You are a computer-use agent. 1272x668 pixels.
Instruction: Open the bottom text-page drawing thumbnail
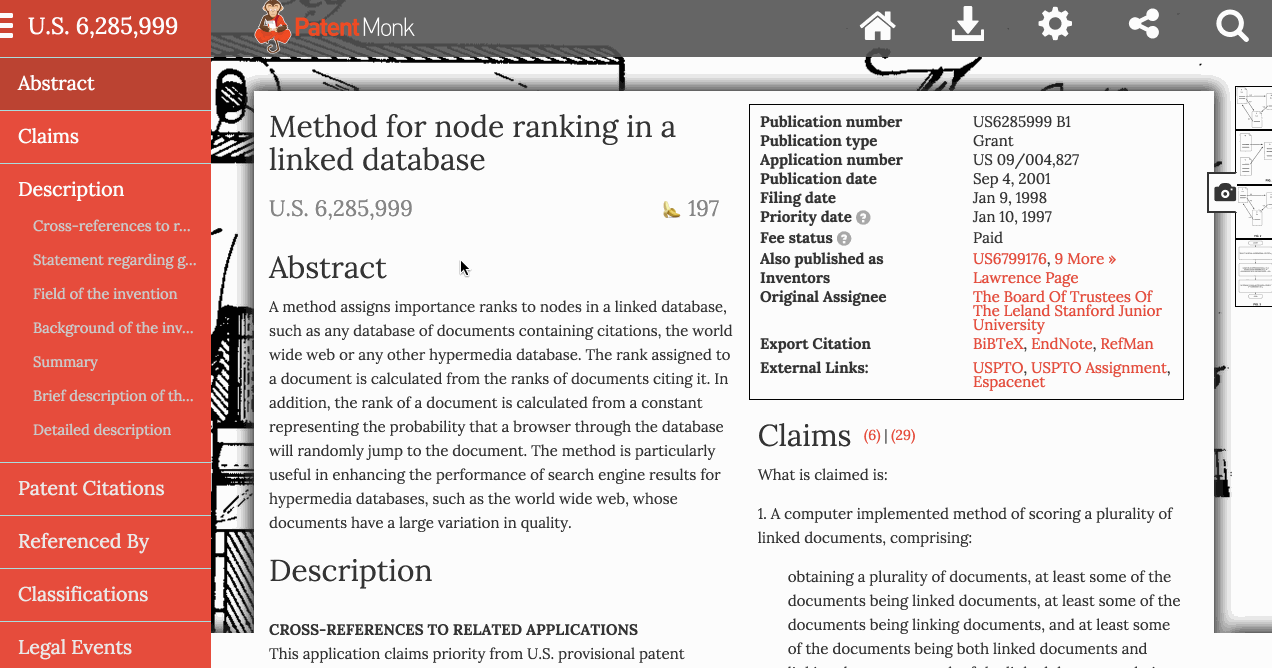tap(1253, 272)
